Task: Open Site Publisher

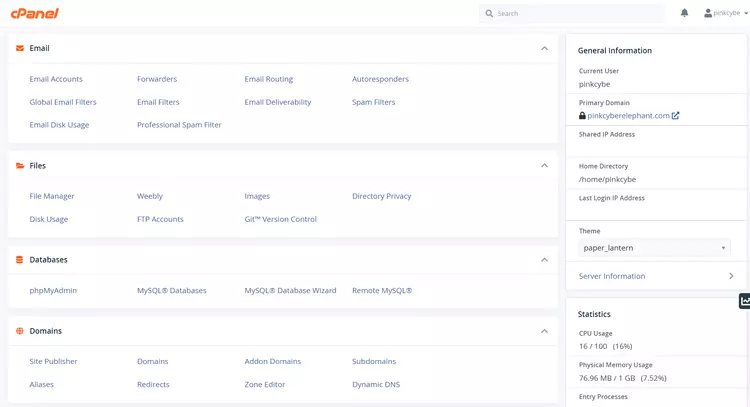Action: (53, 361)
